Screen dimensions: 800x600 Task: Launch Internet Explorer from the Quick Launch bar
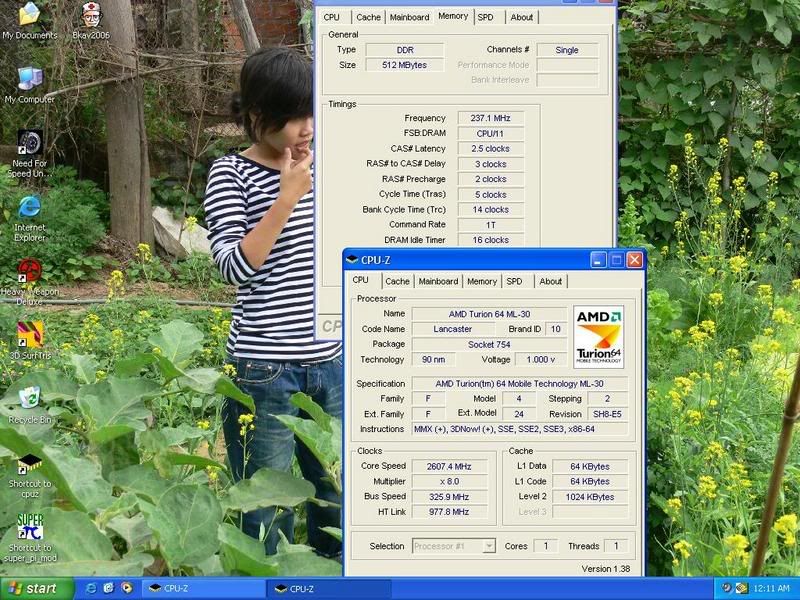pyautogui.click(x=91, y=588)
